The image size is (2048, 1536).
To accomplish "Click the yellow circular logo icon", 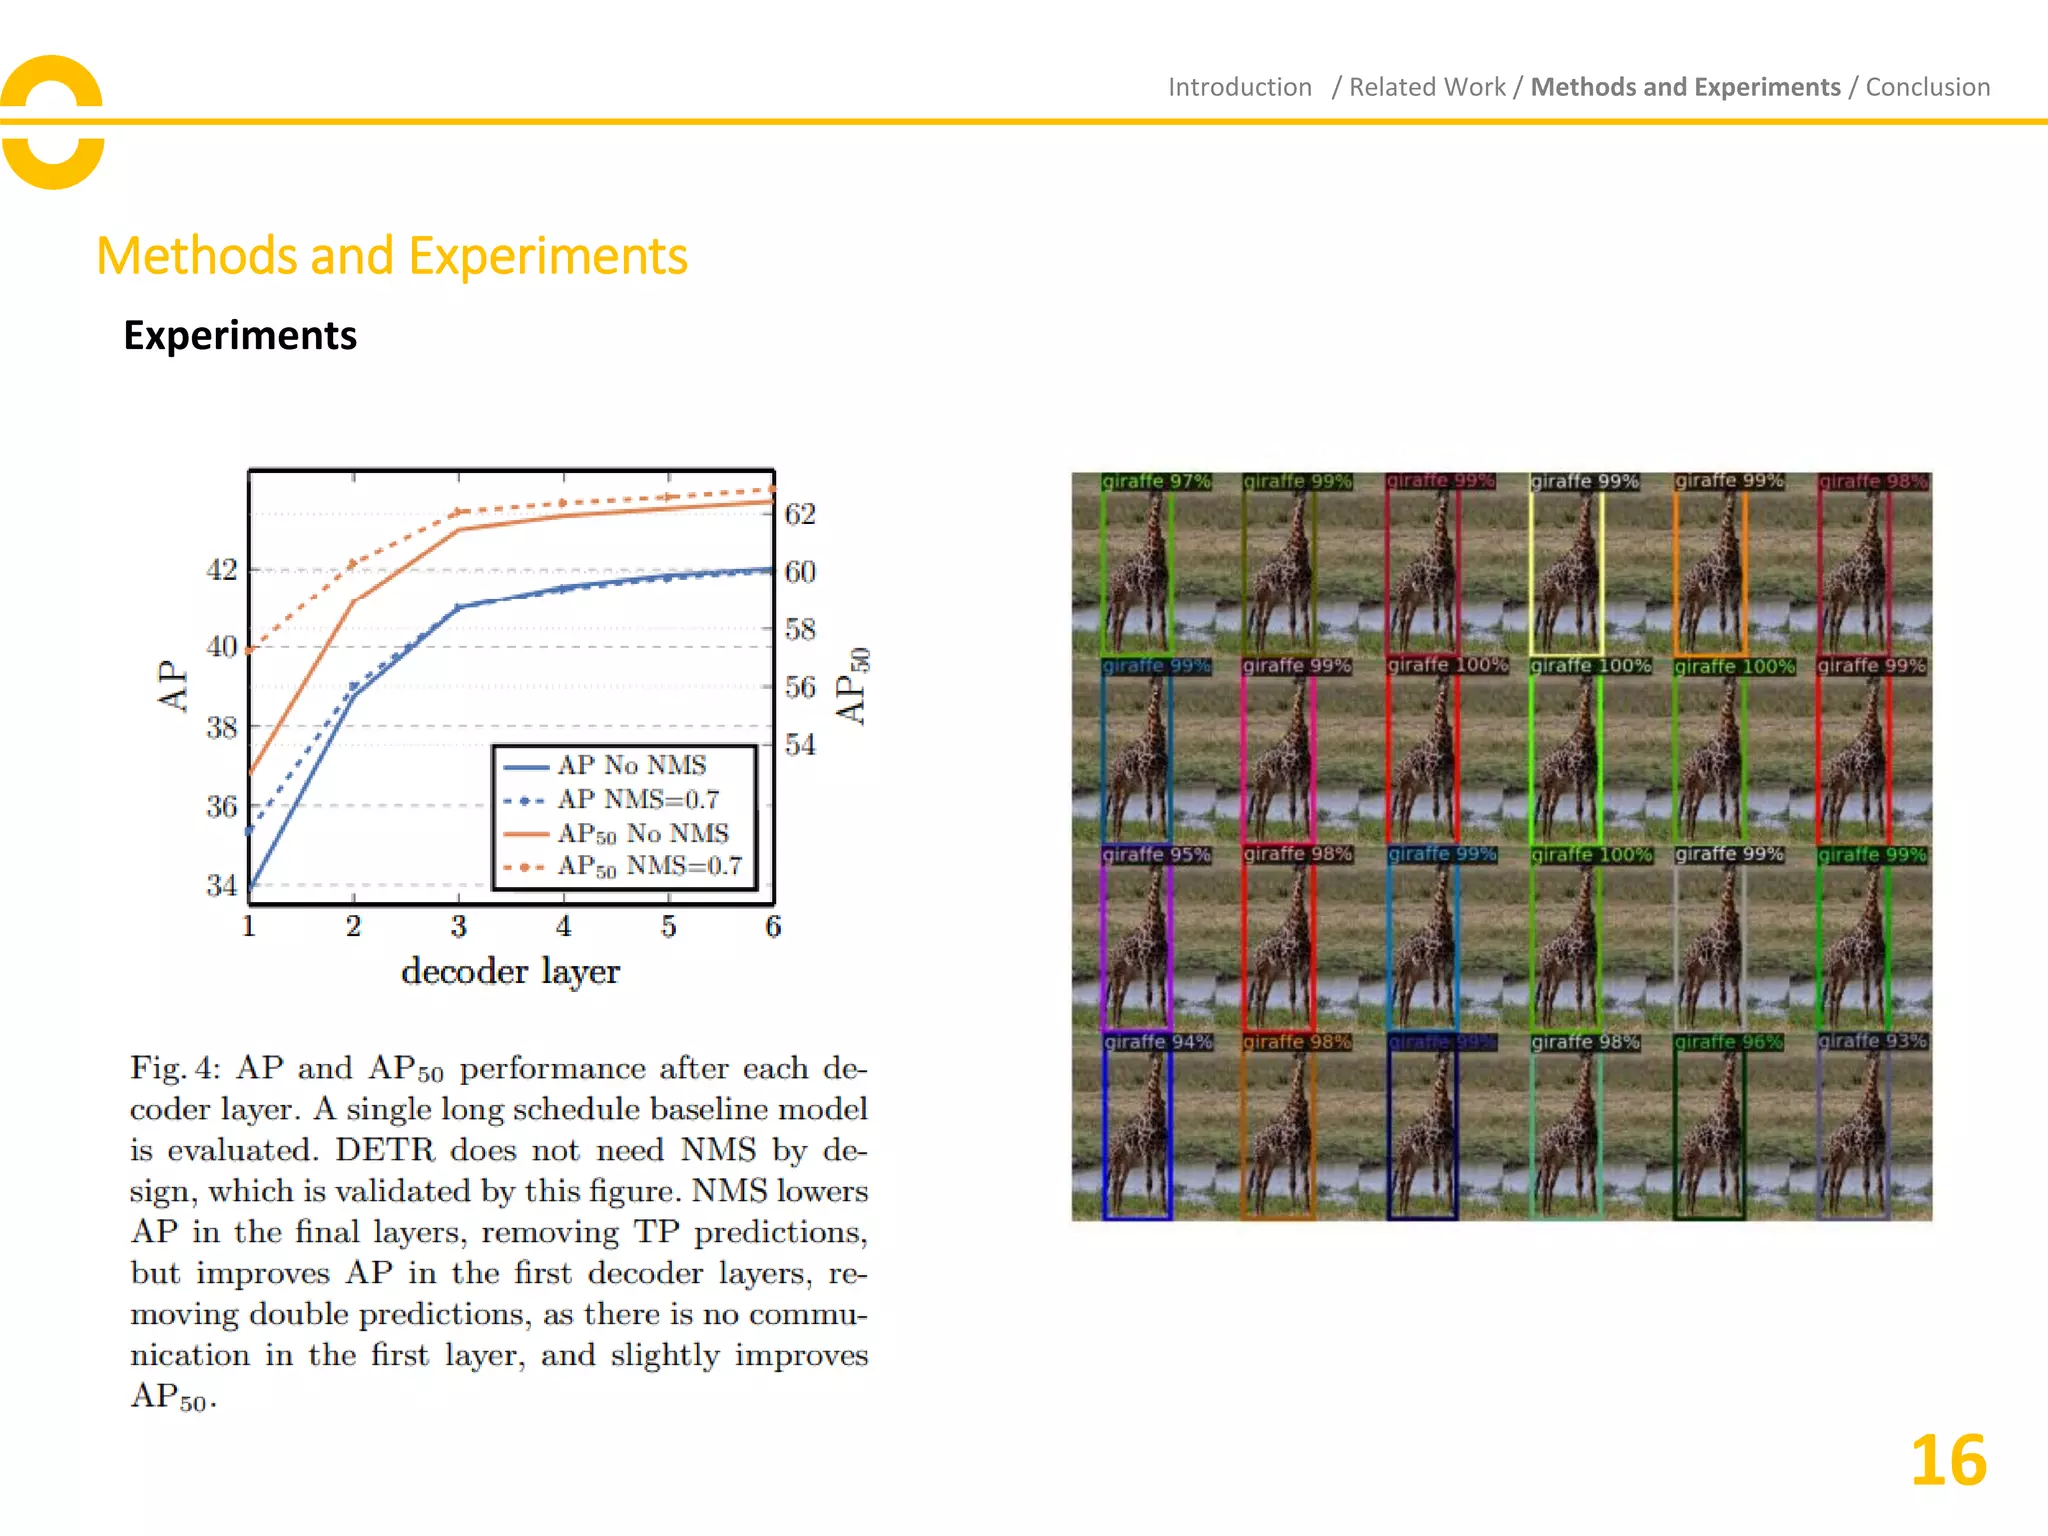I will click(x=52, y=122).
